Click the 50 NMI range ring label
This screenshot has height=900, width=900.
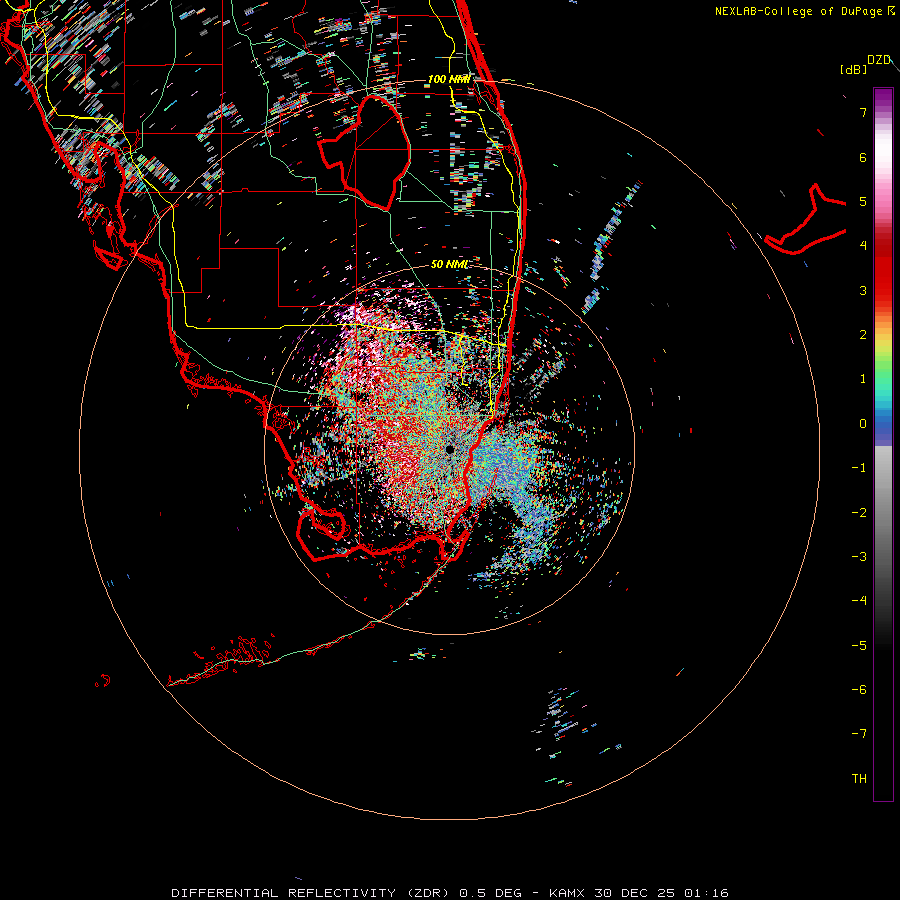[449, 264]
